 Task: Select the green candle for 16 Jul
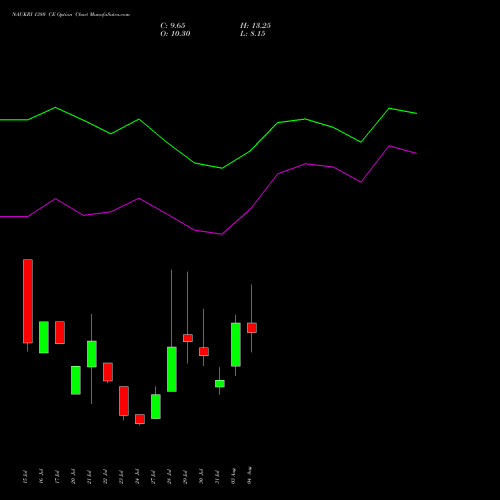[x=44, y=337]
